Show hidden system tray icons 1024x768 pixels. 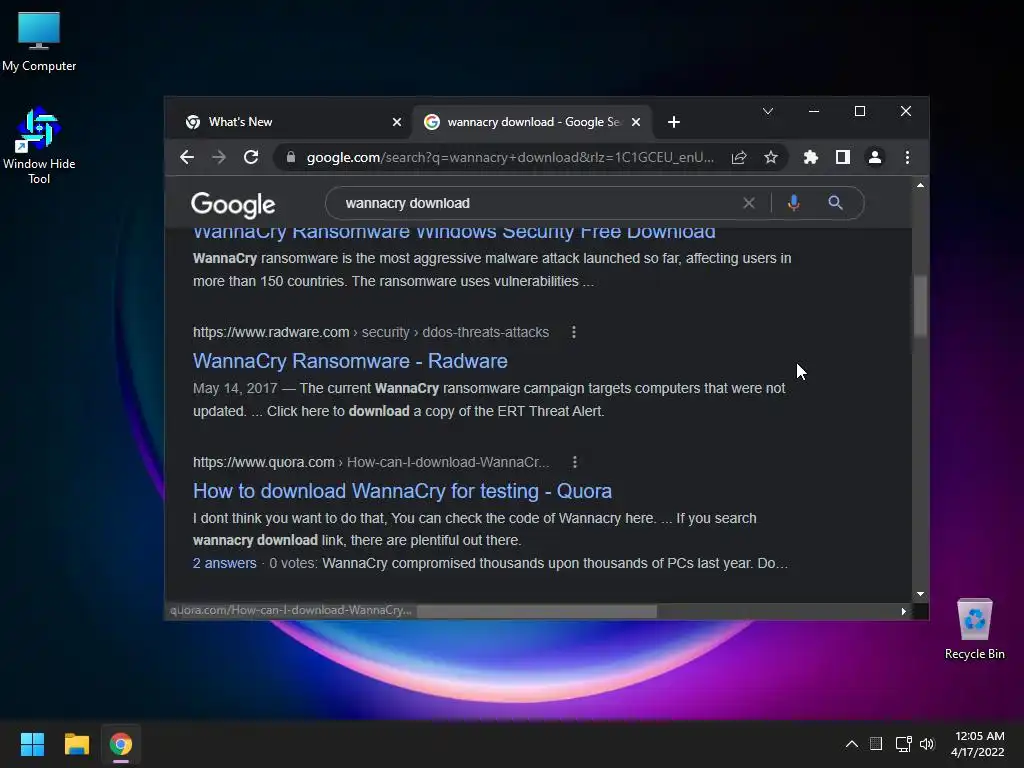click(x=852, y=744)
